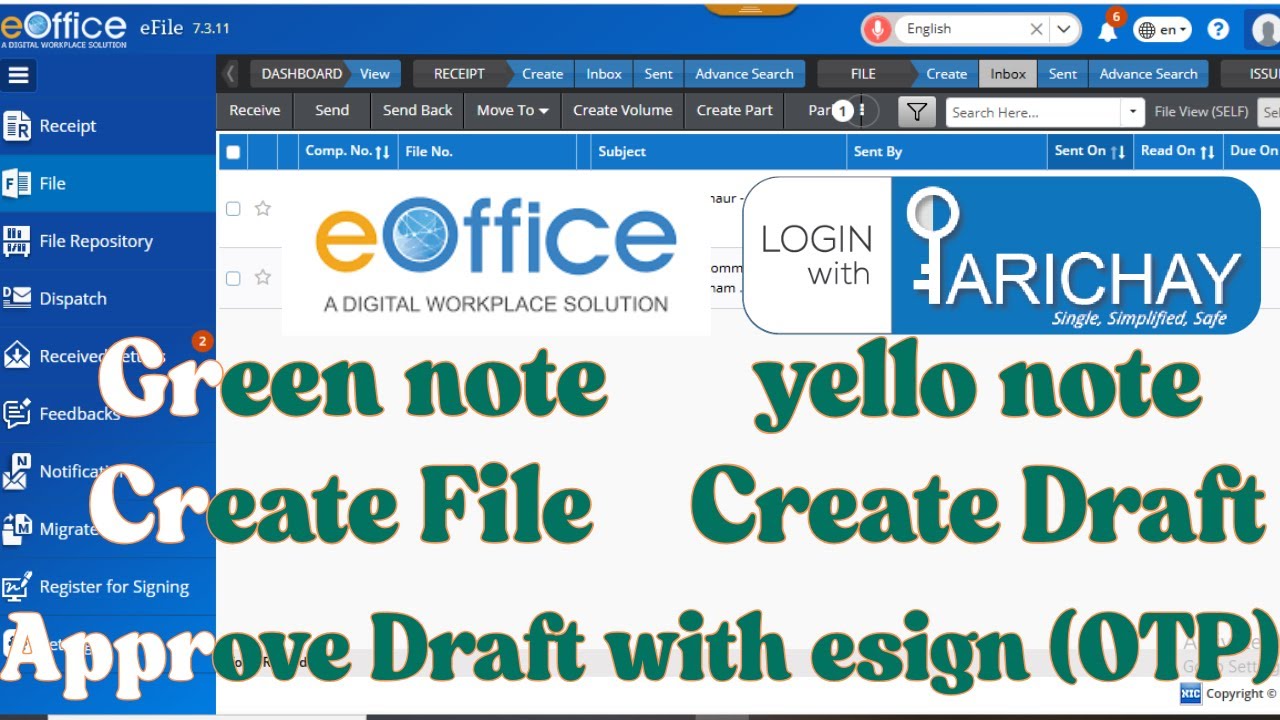The width and height of the screenshot is (1280, 720).
Task: Open the notifications bell icon
Action: tap(1107, 31)
